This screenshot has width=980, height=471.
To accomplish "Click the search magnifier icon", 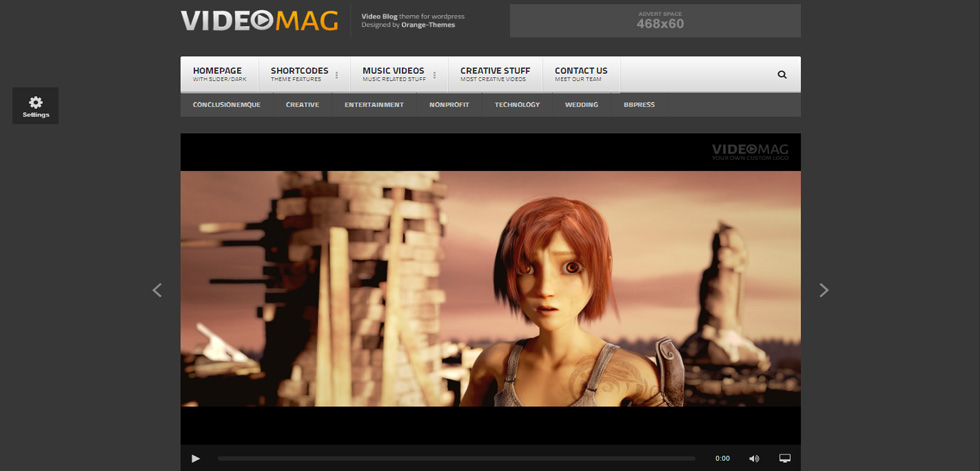I will click(x=782, y=74).
